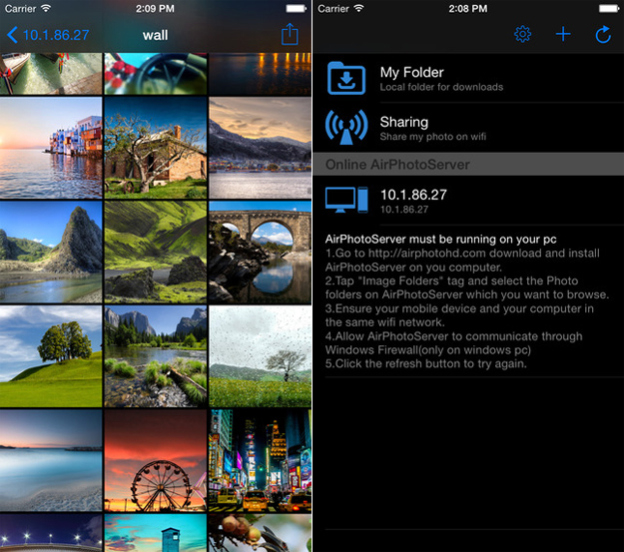Screen dimensions: 624x552
Task: Open the green rolling hills photo
Action: click(155, 250)
